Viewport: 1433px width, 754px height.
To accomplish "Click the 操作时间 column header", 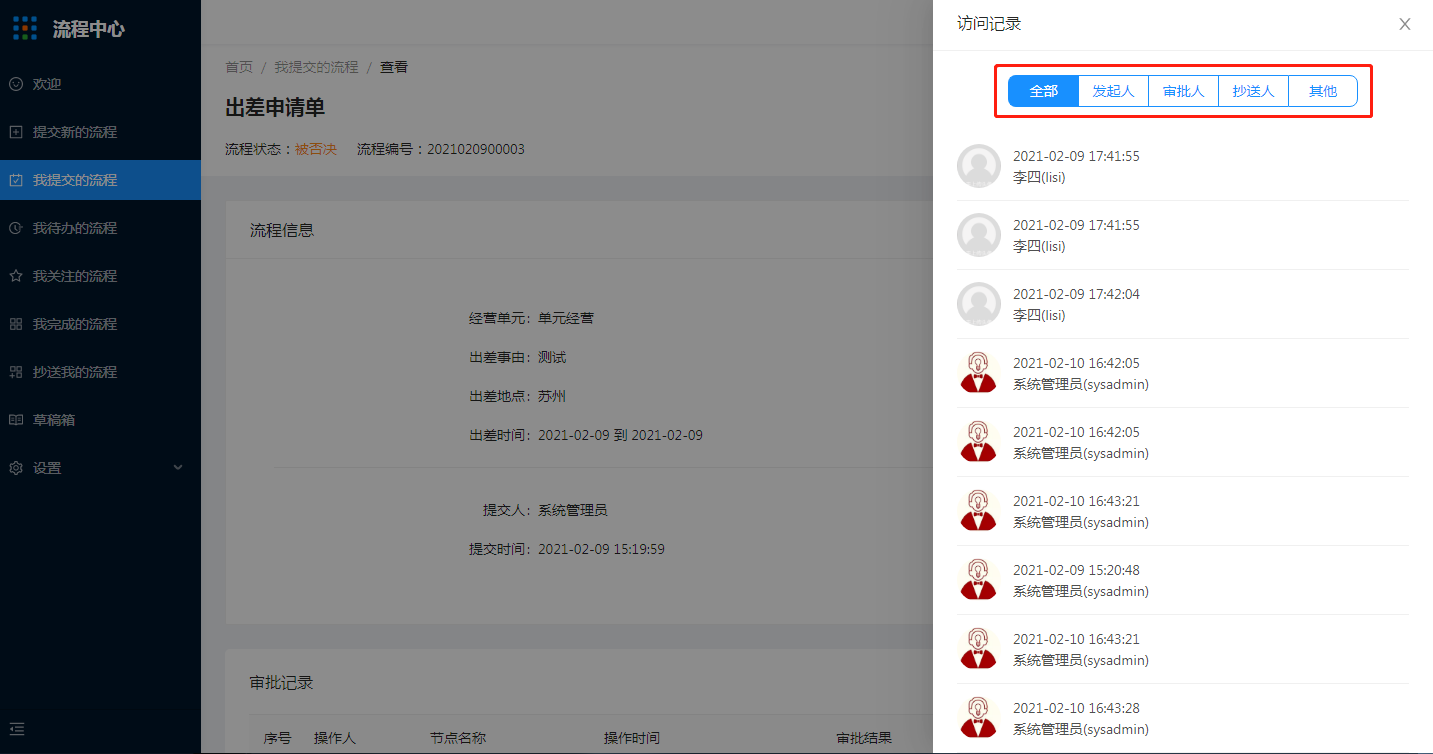I will [x=632, y=738].
